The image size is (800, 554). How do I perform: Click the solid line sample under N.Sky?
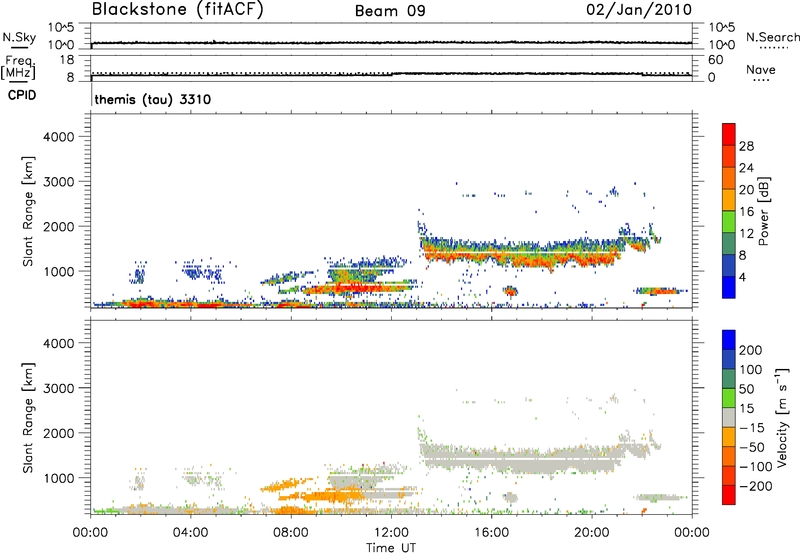(19, 48)
